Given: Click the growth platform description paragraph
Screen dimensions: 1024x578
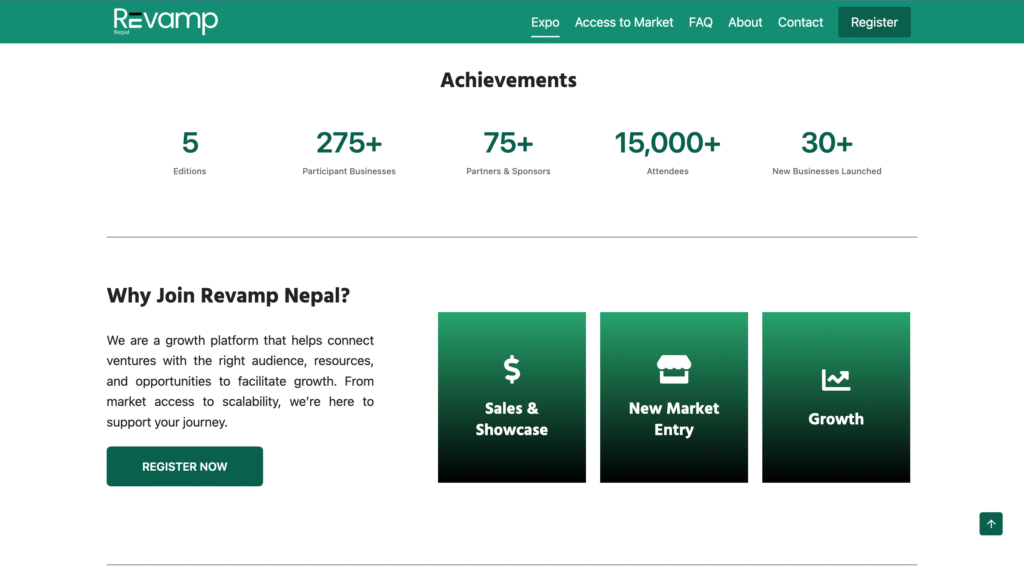Looking at the screenshot, I should pyautogui.click(x=240, y=381).
